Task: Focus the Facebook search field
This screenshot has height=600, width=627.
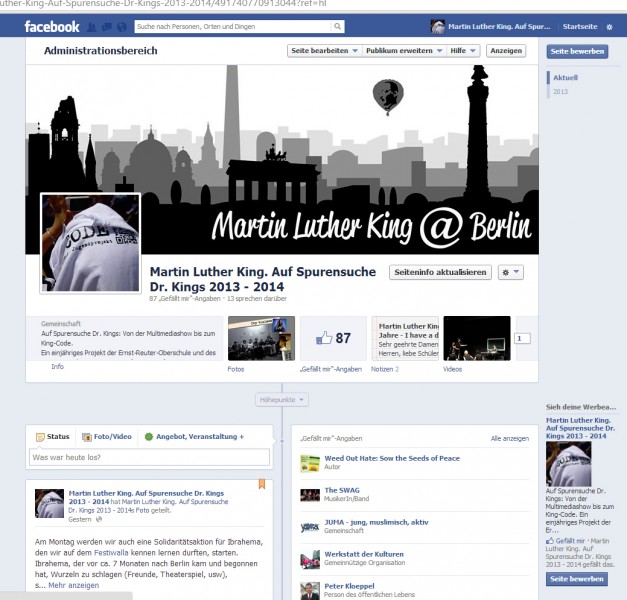Action: click(233, 26)
